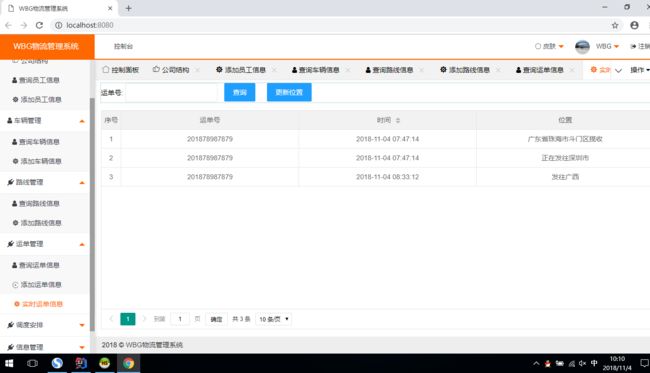The height and width of the screenshot is (373, 650).
Task: Bookmark this page with the star icon
Action: click(x=615, y=25)
